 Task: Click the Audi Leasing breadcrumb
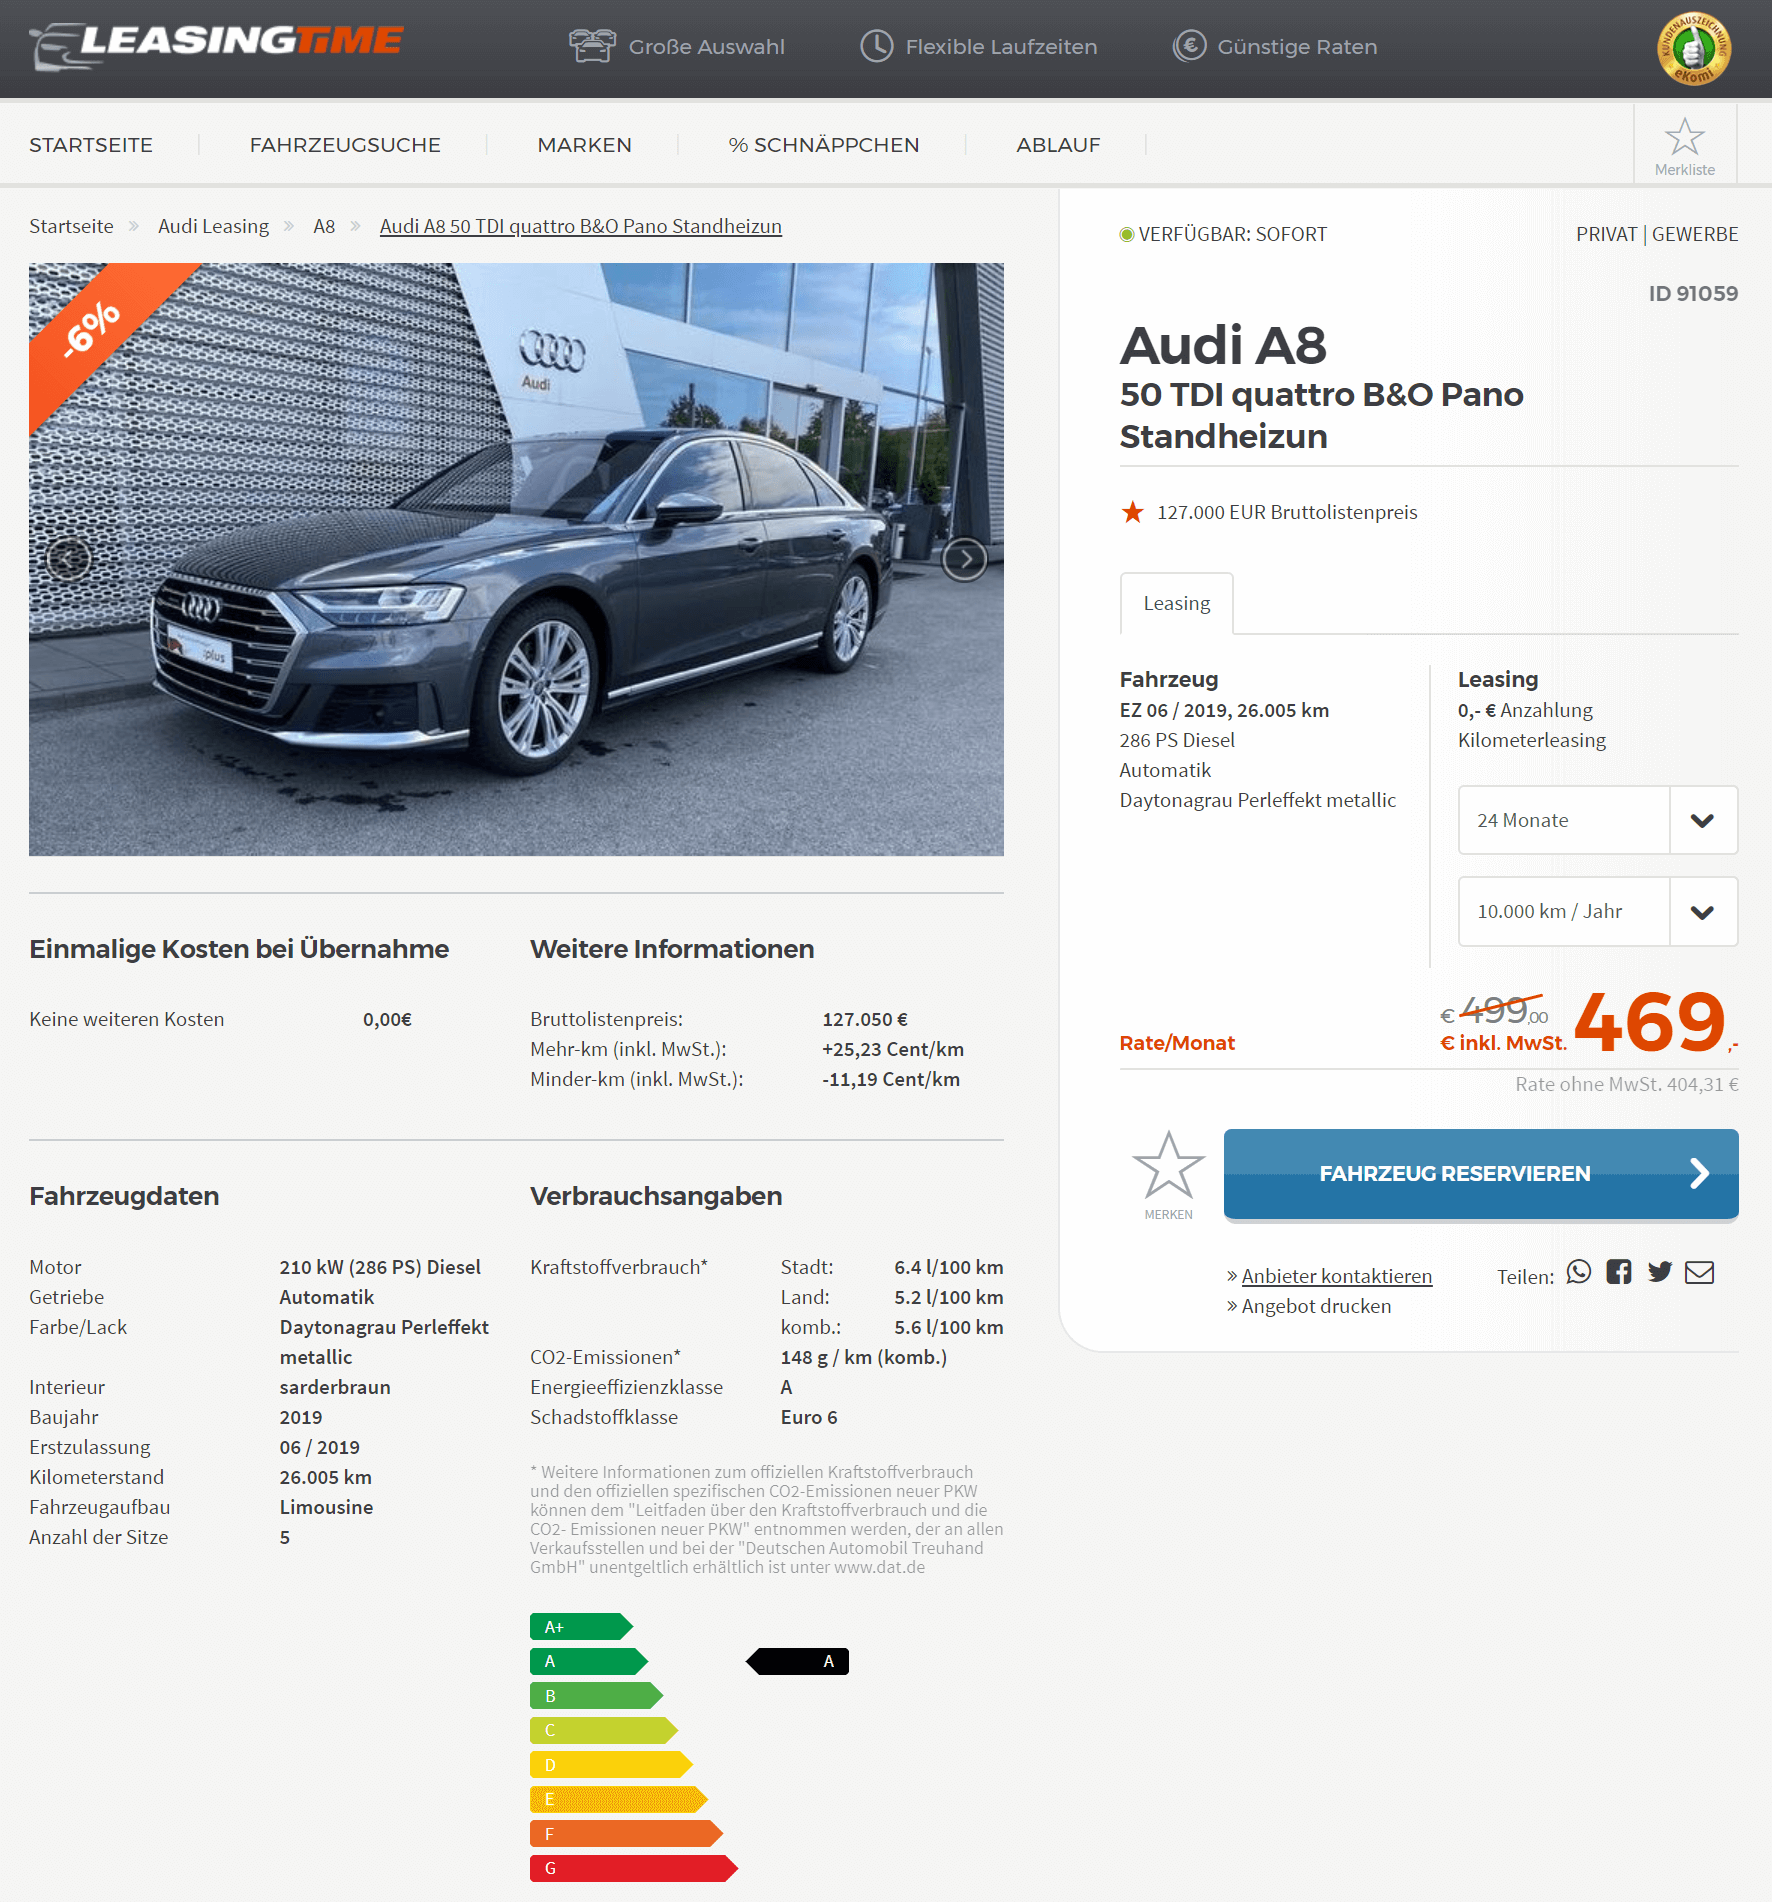click(213, 226)
